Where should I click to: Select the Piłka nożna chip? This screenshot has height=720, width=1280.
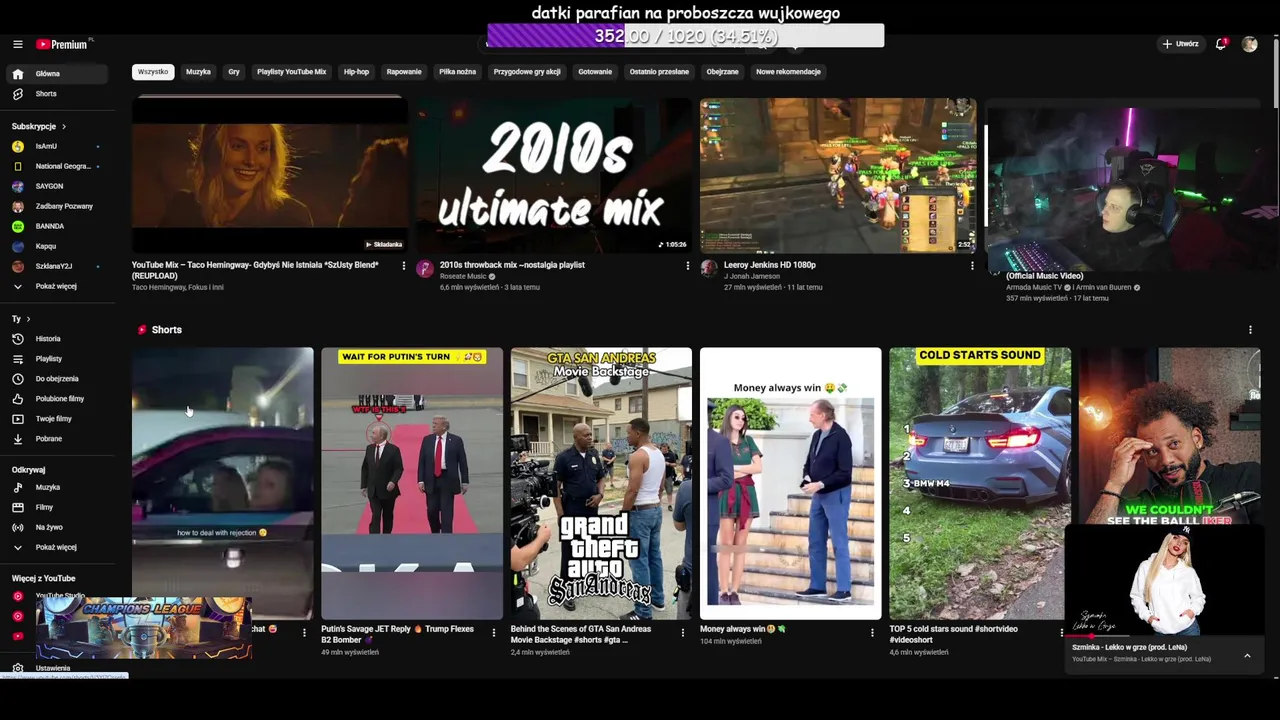[x=457, y=72]
